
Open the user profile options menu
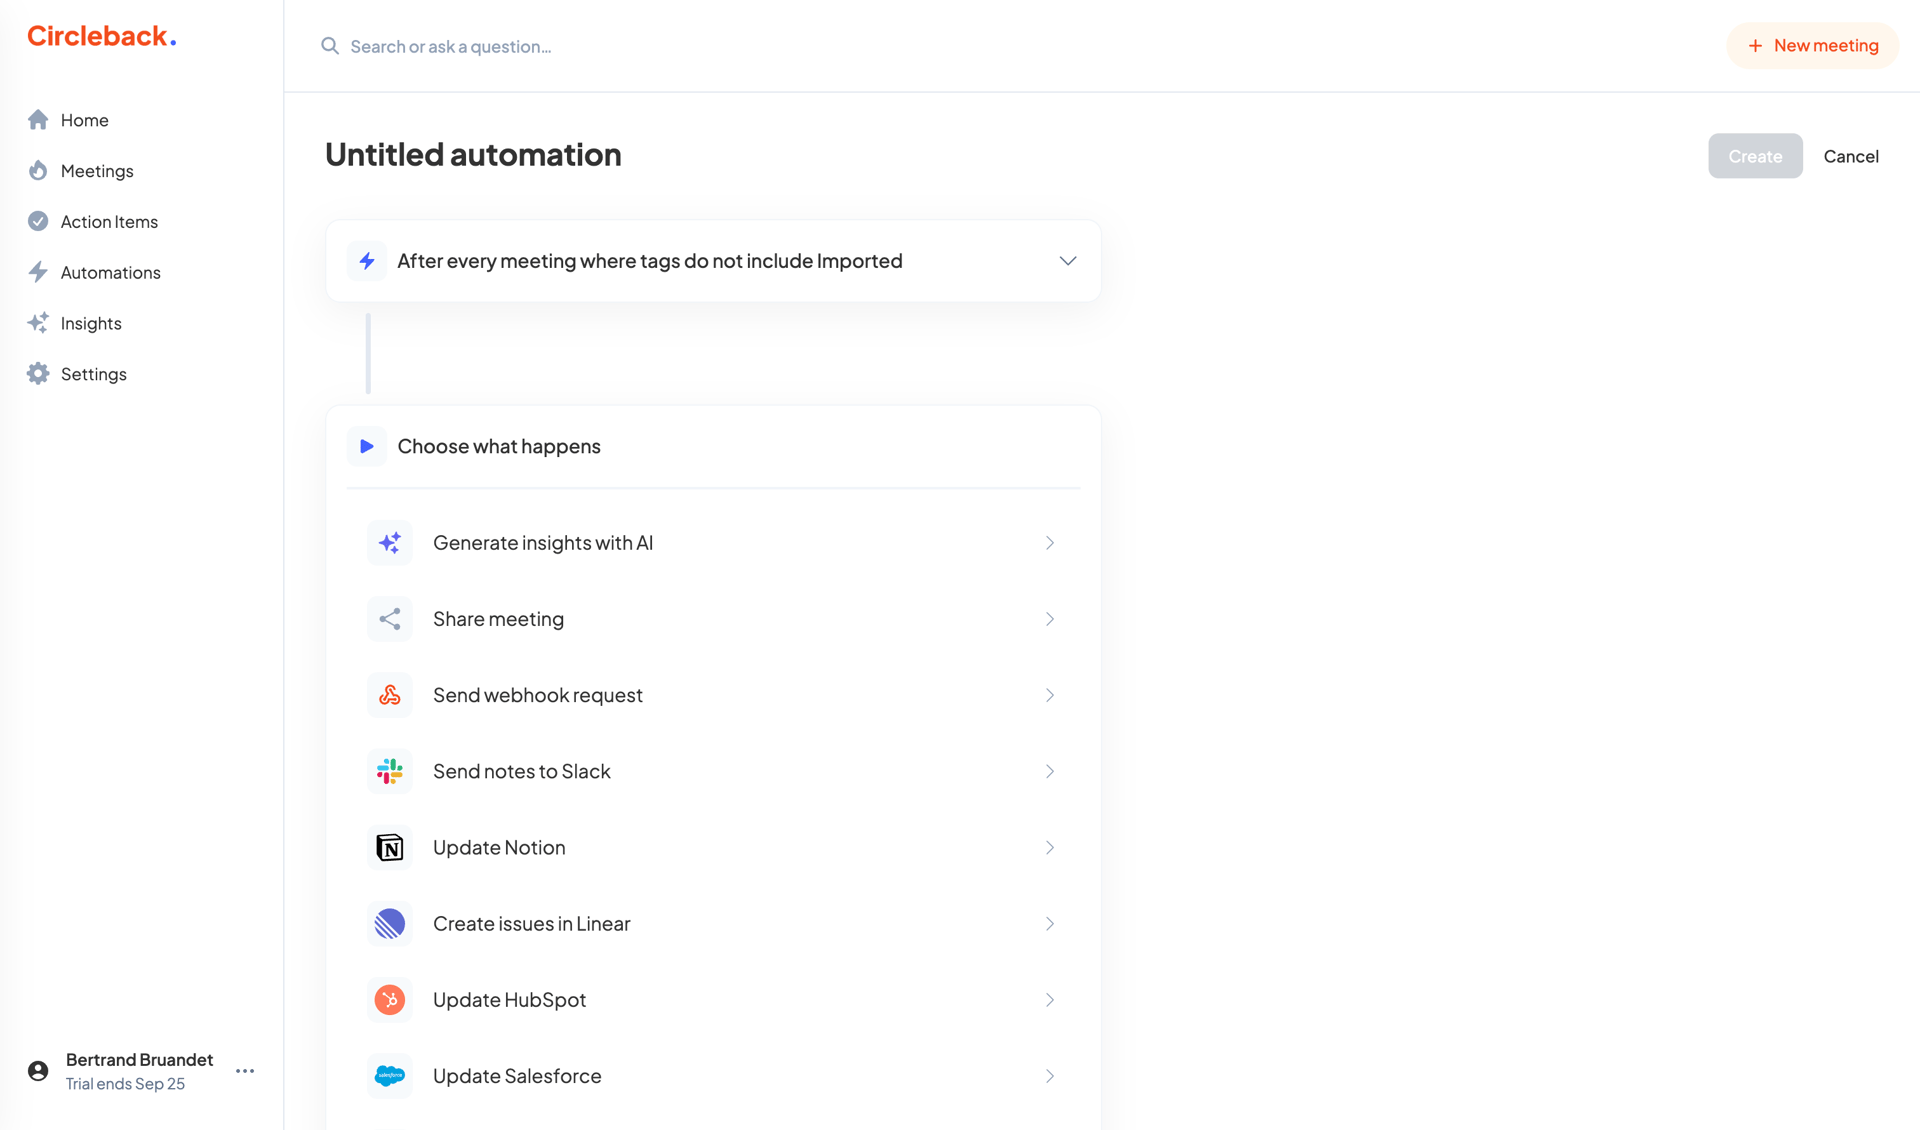(244, 1070)
